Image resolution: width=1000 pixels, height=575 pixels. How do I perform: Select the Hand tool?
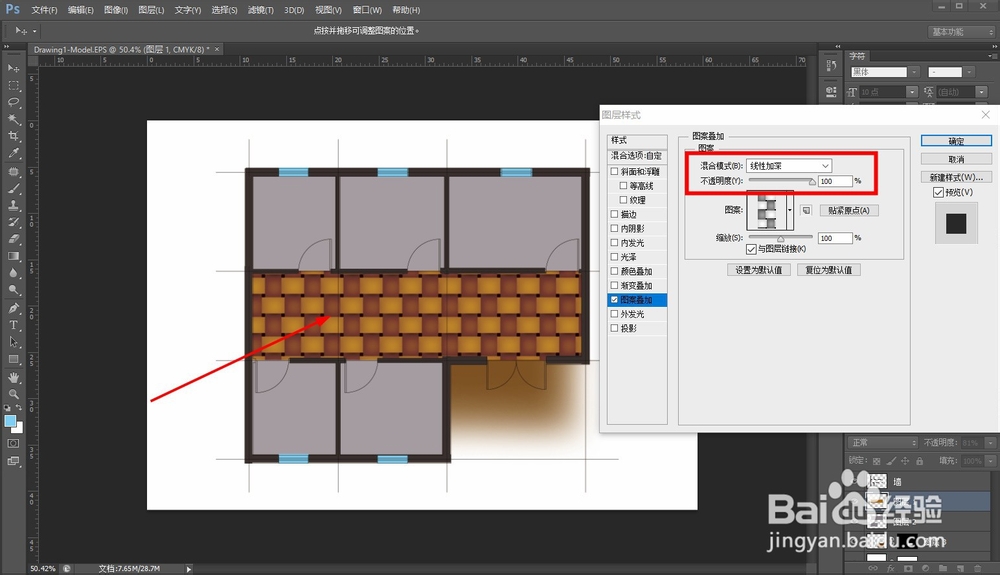13,377
